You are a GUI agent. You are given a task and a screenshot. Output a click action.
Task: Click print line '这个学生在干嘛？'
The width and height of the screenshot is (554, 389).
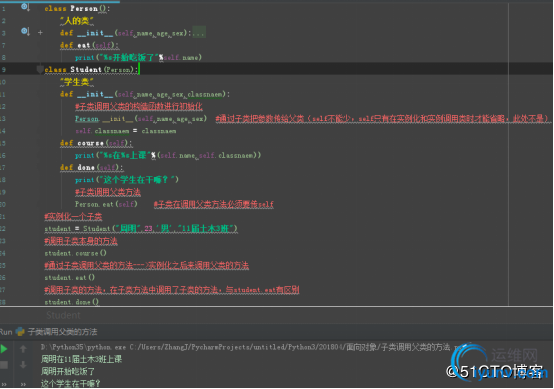click(x=127, y=180)
